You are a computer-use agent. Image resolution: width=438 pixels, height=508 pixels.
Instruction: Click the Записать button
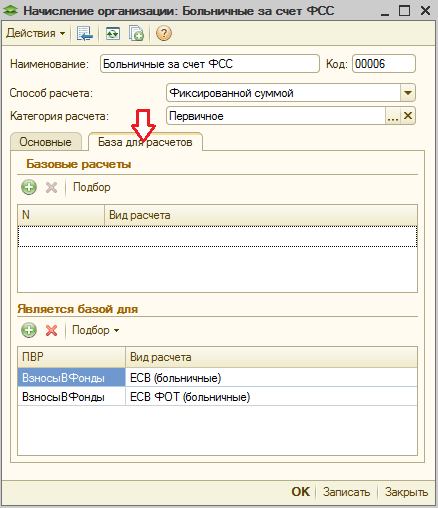[x=346, y=492]
